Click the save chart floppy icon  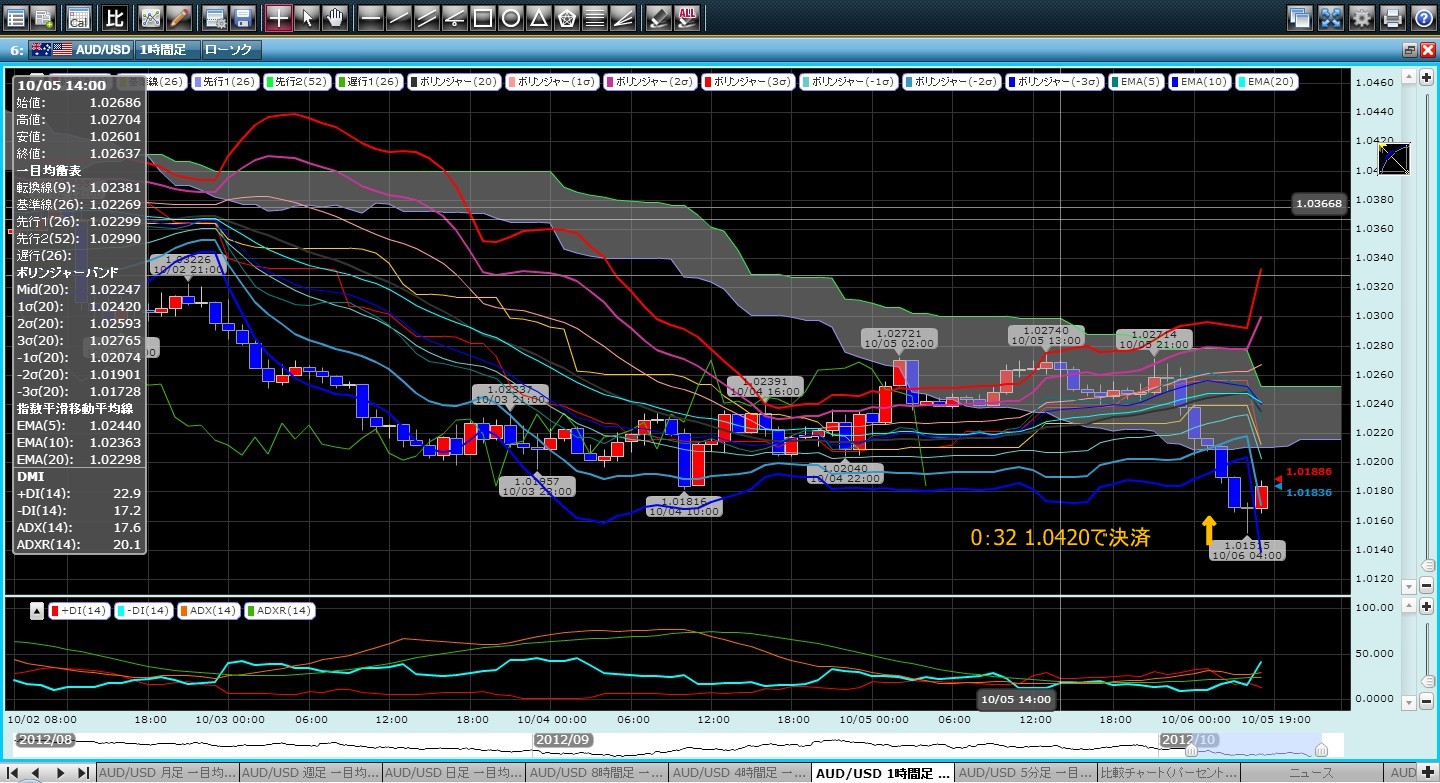click(x=241, y=17)
